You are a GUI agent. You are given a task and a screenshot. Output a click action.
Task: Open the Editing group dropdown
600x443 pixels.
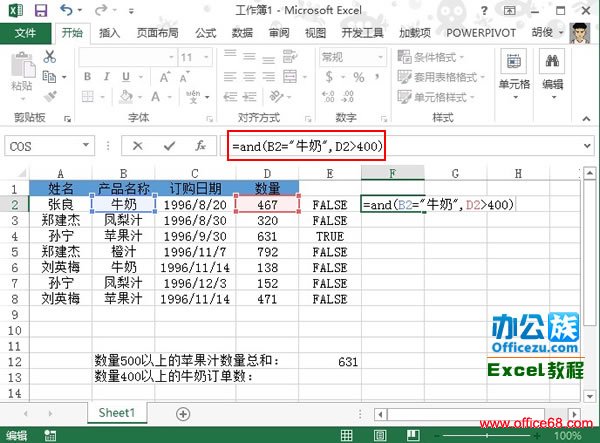coord(553,74)
